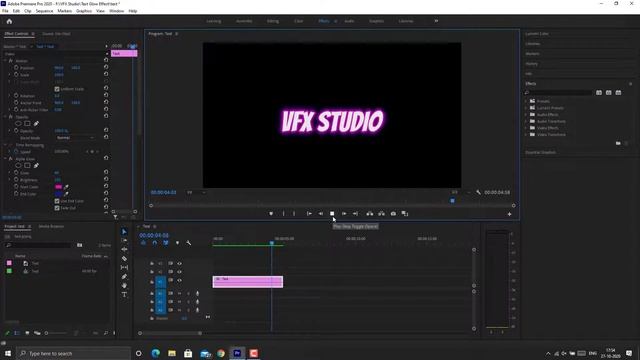Viewport: 640px width, 360px height.
Task: Toggle Use End Color checkbox
Action: pos(57,201)
